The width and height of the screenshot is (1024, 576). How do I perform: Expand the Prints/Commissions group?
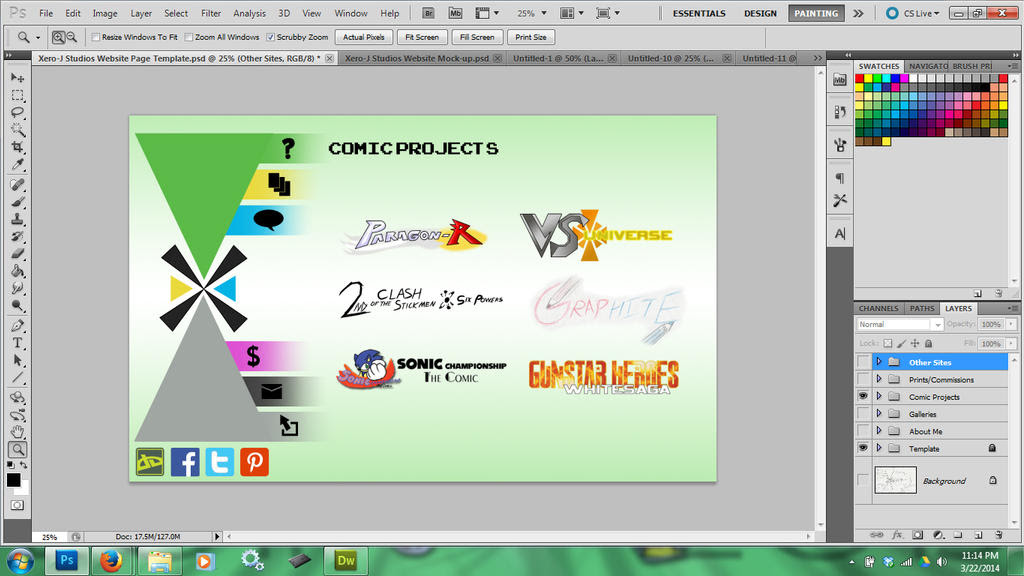click(879, 379)
